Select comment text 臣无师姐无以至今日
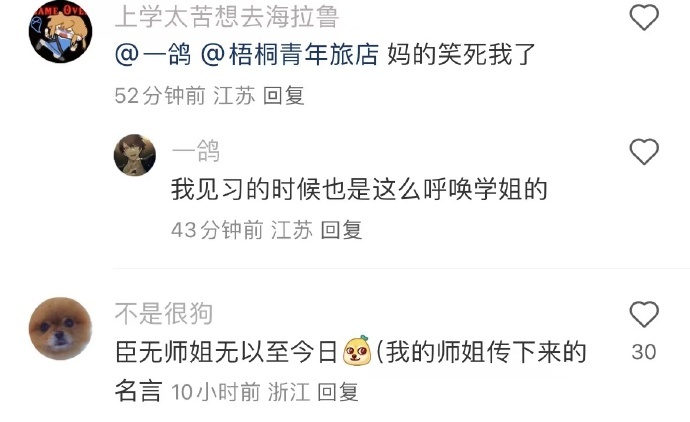 click(226, 352)
